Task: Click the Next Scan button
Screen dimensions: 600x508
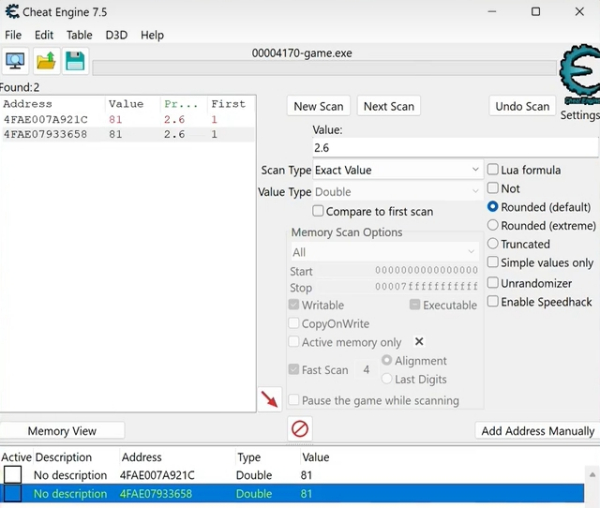Action: [389, 106]
